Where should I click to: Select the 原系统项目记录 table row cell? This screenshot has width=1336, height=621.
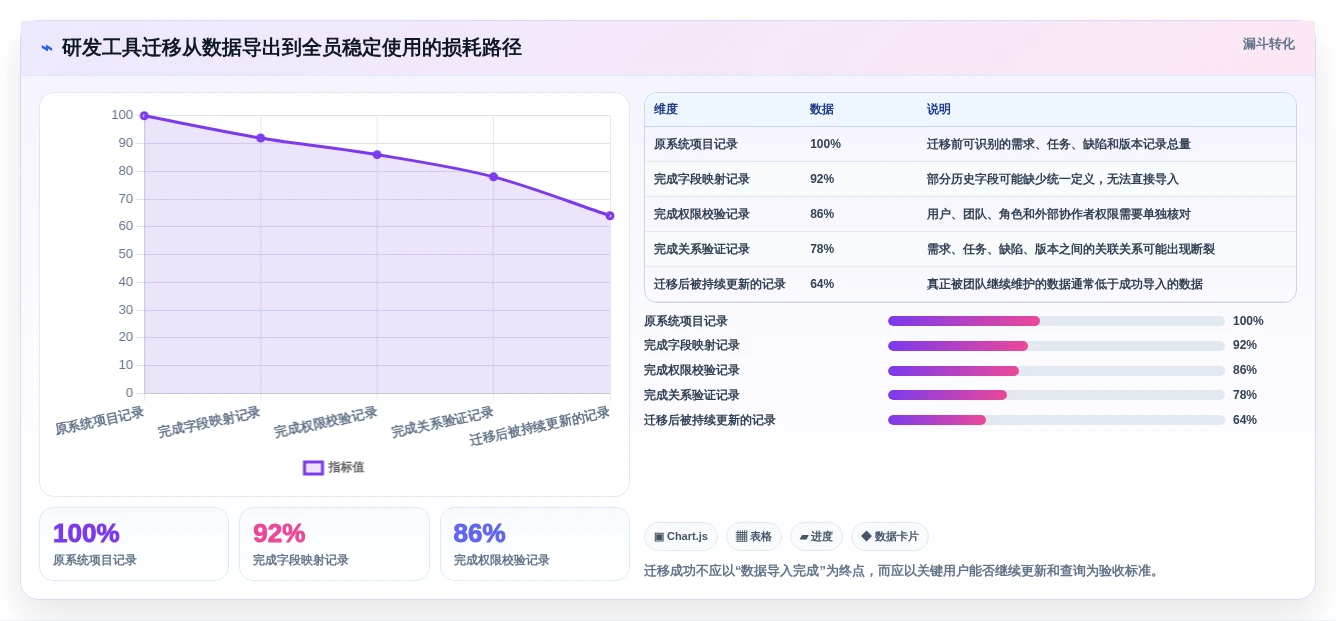(x=696, y=144)
